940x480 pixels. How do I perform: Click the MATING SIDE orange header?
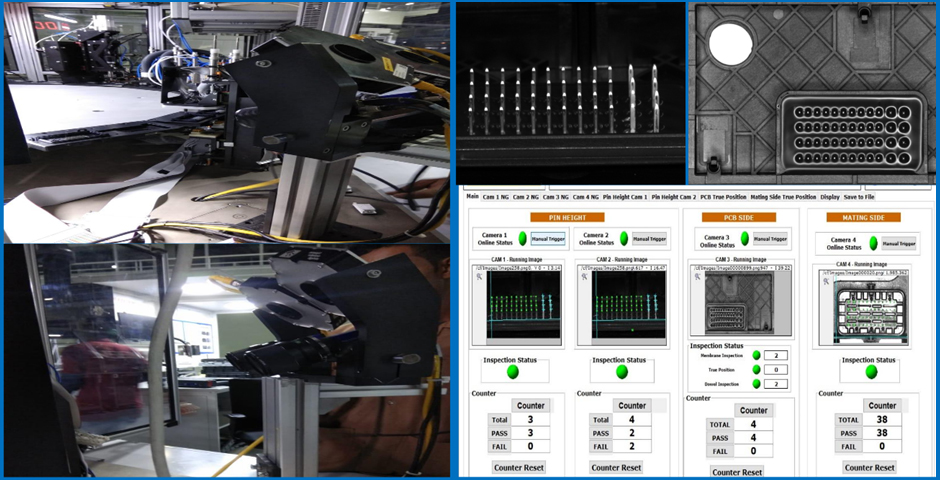pyautogui.click(x=863, y=217)
